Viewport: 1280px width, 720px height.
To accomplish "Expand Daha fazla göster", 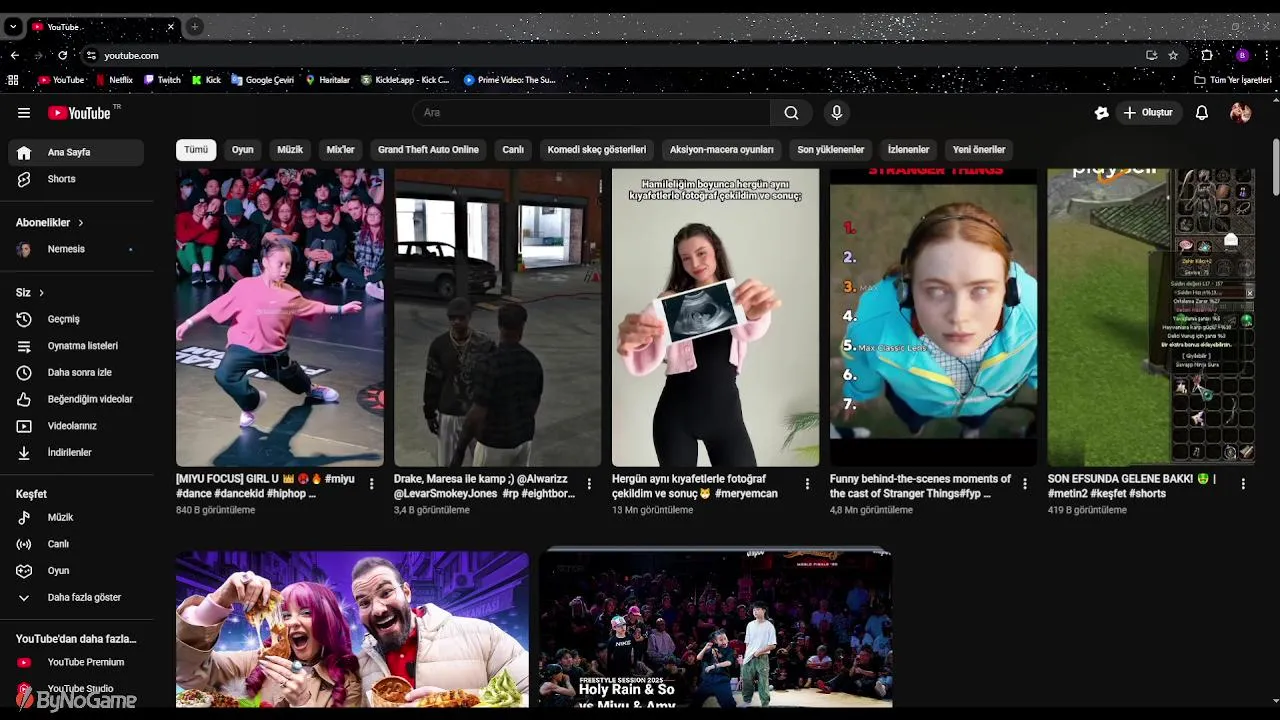I will [76, 597].
